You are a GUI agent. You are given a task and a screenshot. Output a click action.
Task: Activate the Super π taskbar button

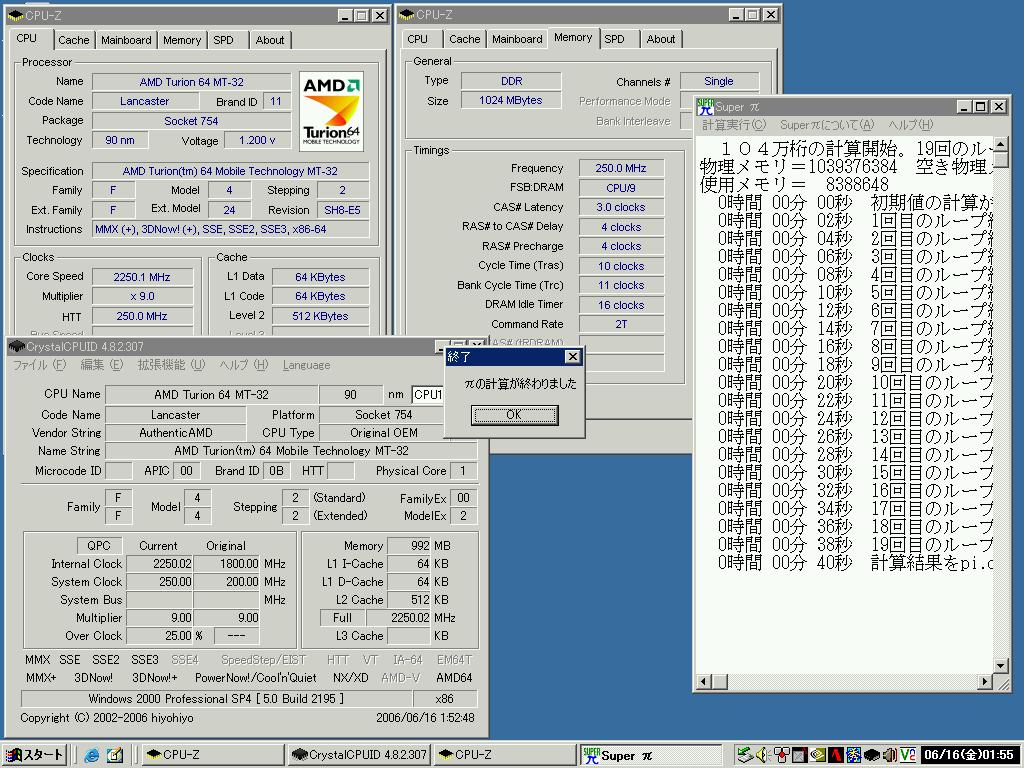click(650, 755)
